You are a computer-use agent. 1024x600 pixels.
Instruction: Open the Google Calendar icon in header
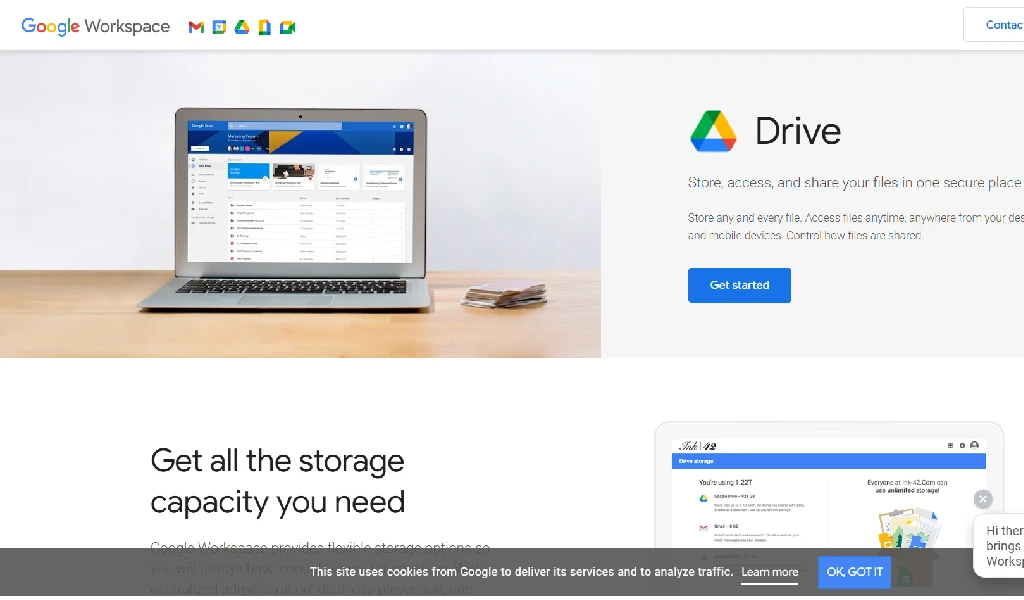coord(219,27)
